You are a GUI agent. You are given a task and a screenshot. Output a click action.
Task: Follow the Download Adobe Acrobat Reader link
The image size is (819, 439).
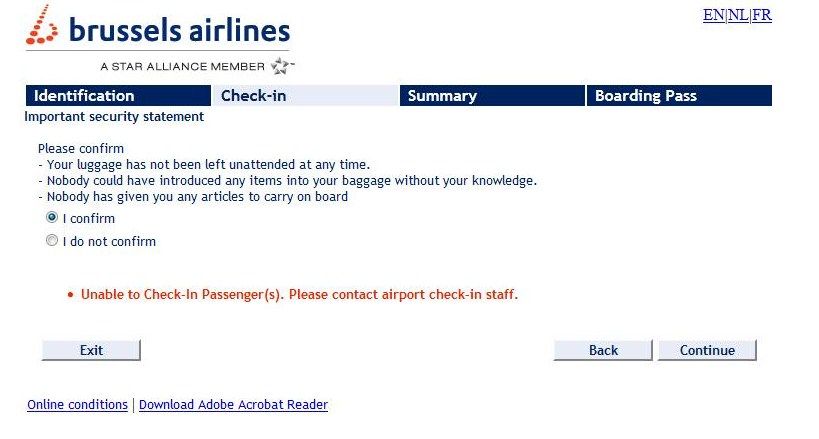(x=233, y=405)
